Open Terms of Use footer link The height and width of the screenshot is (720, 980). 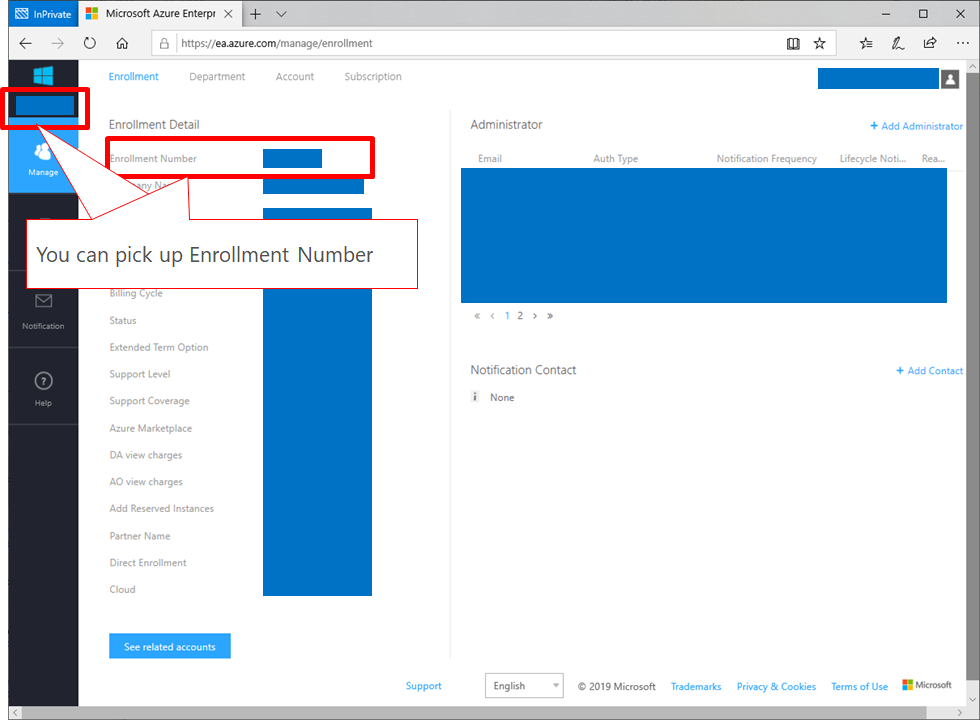pyautogui.click(x=859, y=686)
